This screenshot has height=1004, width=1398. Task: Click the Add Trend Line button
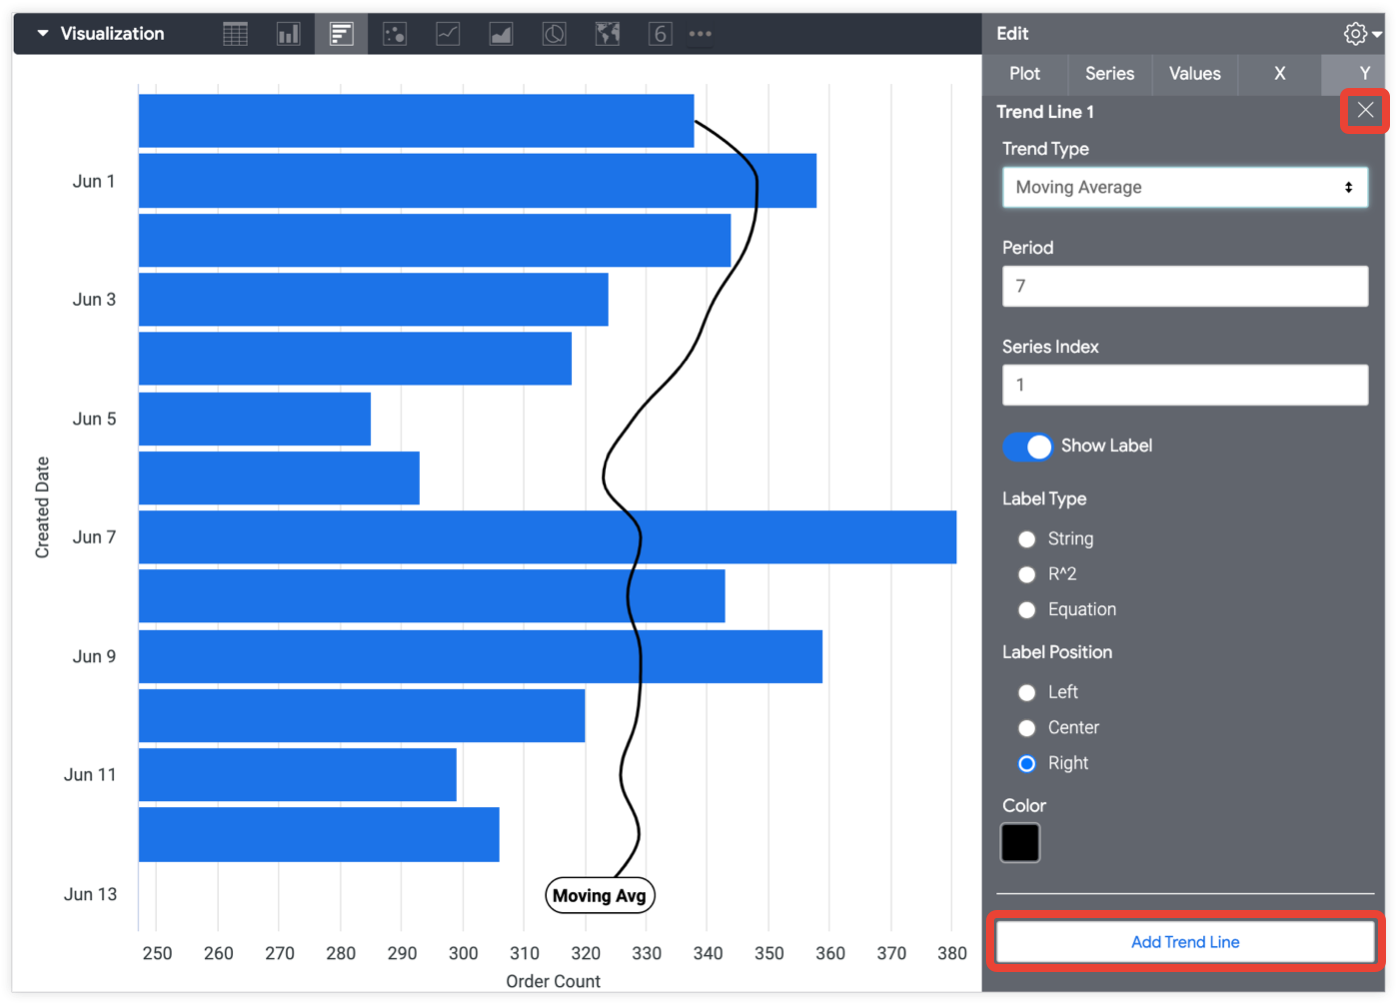pyautogui.click(x=1184, y=941)
